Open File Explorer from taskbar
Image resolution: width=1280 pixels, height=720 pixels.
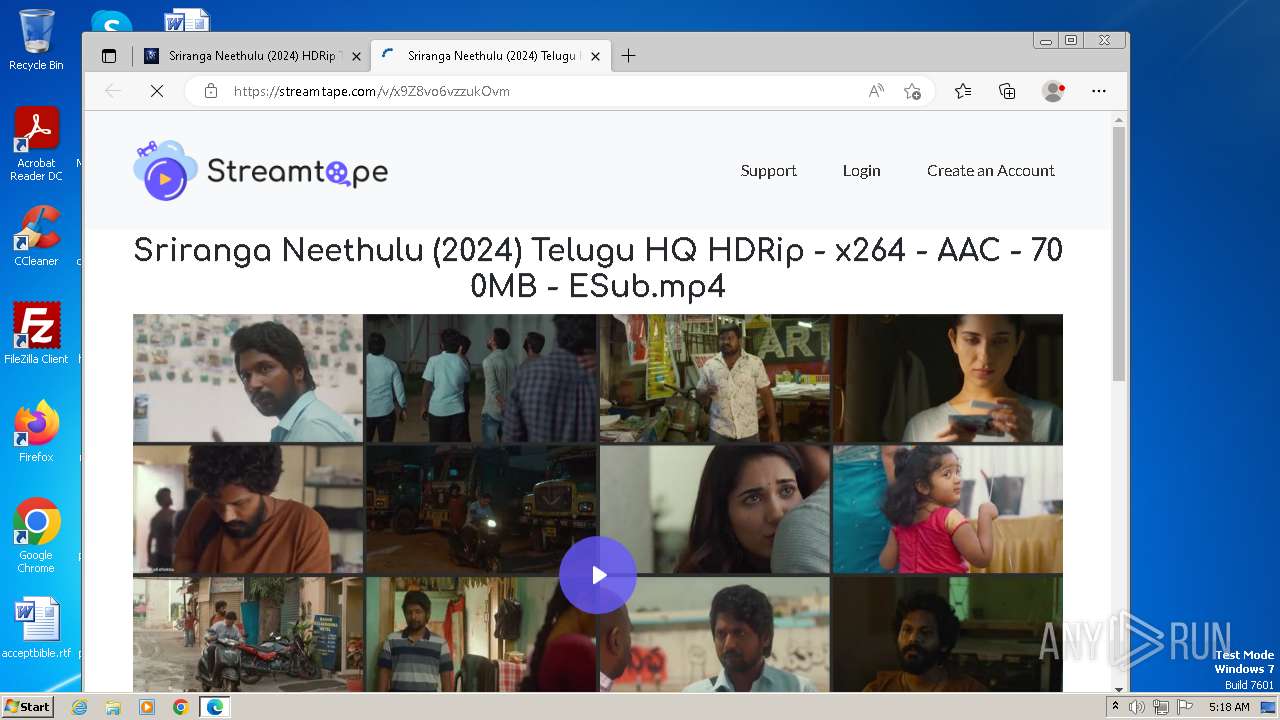[113, 707]
